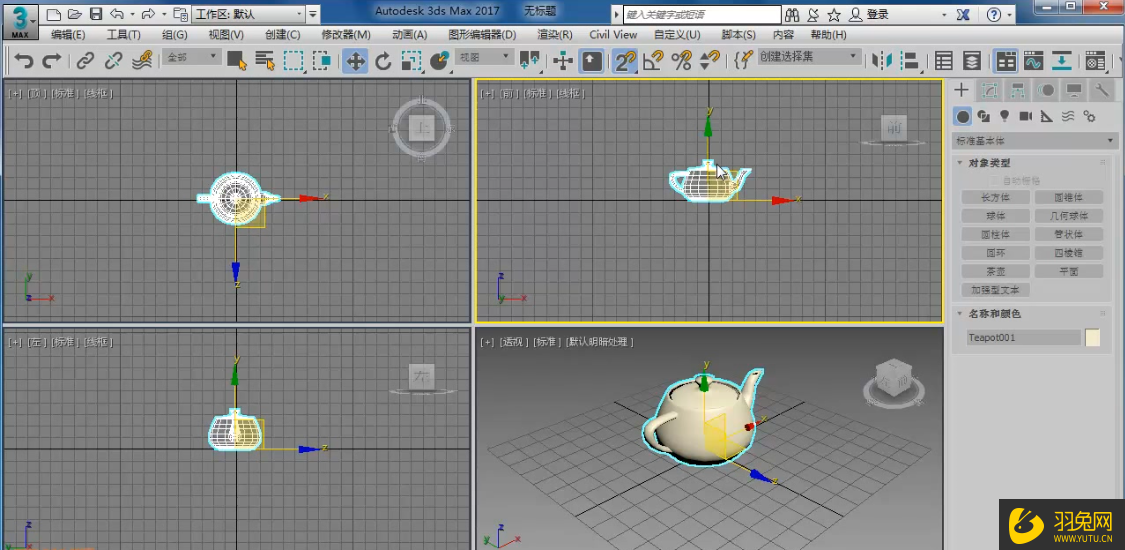Open the Lights category in Create panel
This screenshot has height=550, width=1125.
click(x=1004, y=117)
